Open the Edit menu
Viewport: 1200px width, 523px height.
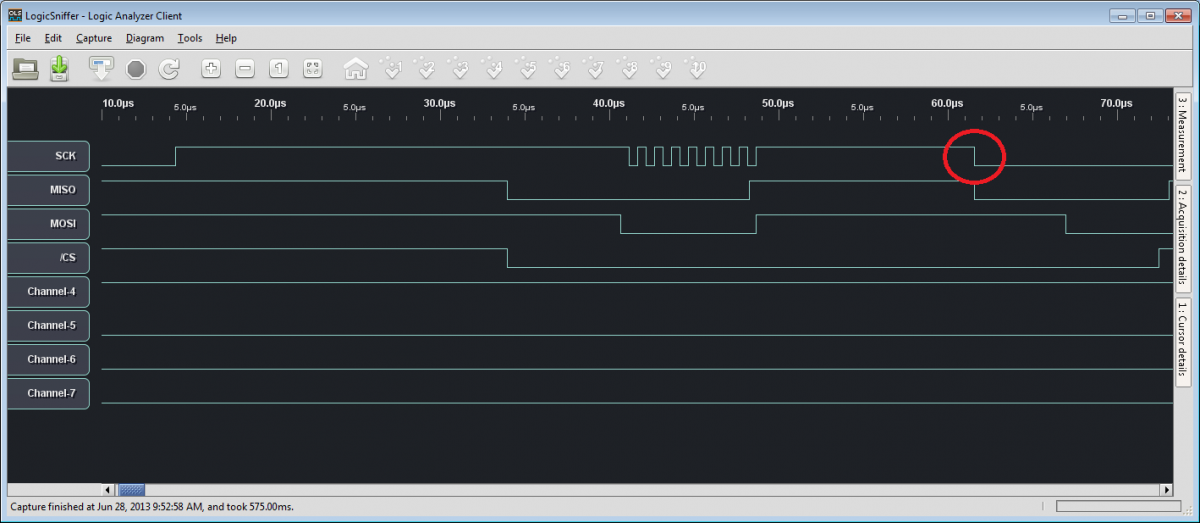pos(53,38)
